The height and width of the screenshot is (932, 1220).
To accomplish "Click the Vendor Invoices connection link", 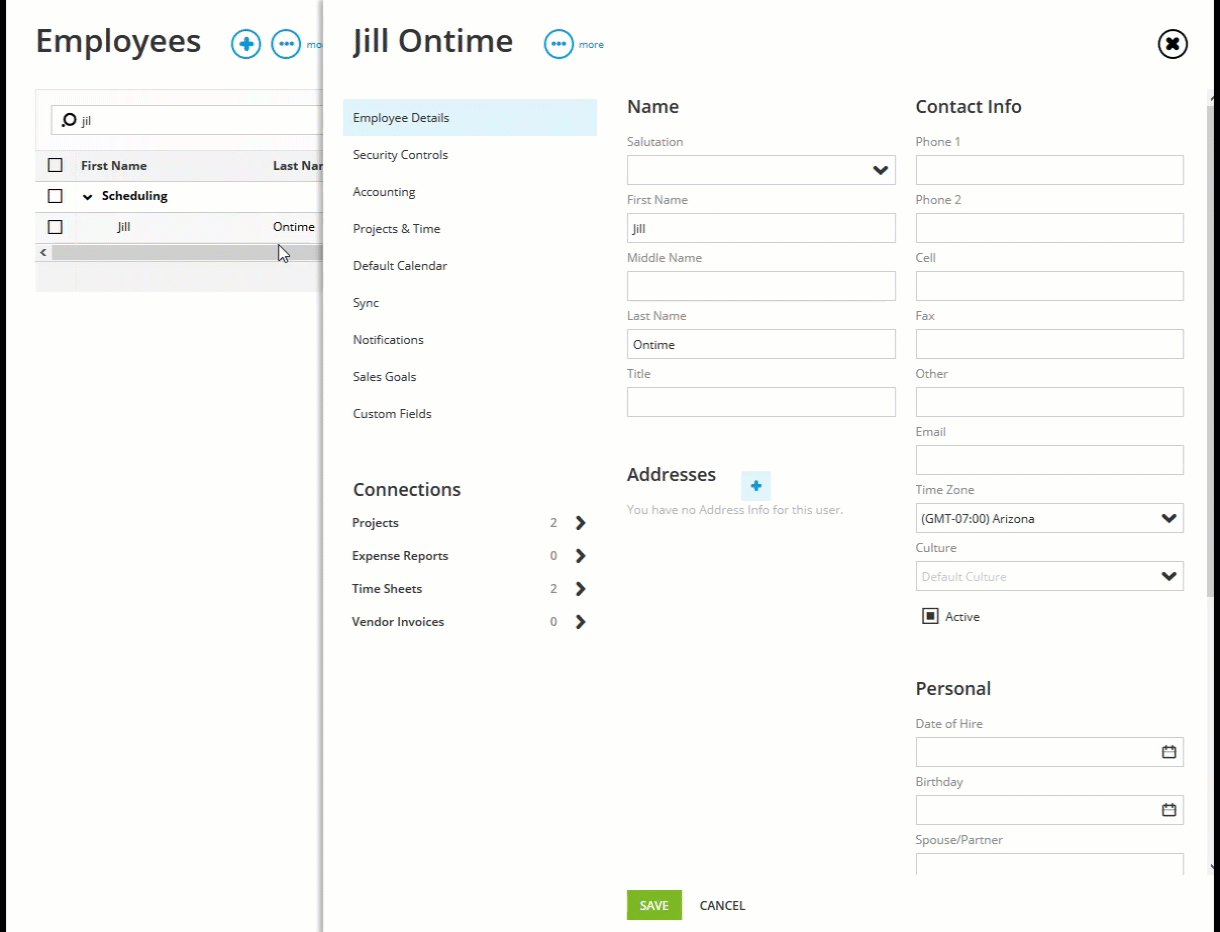I will [x=398, y=622].
